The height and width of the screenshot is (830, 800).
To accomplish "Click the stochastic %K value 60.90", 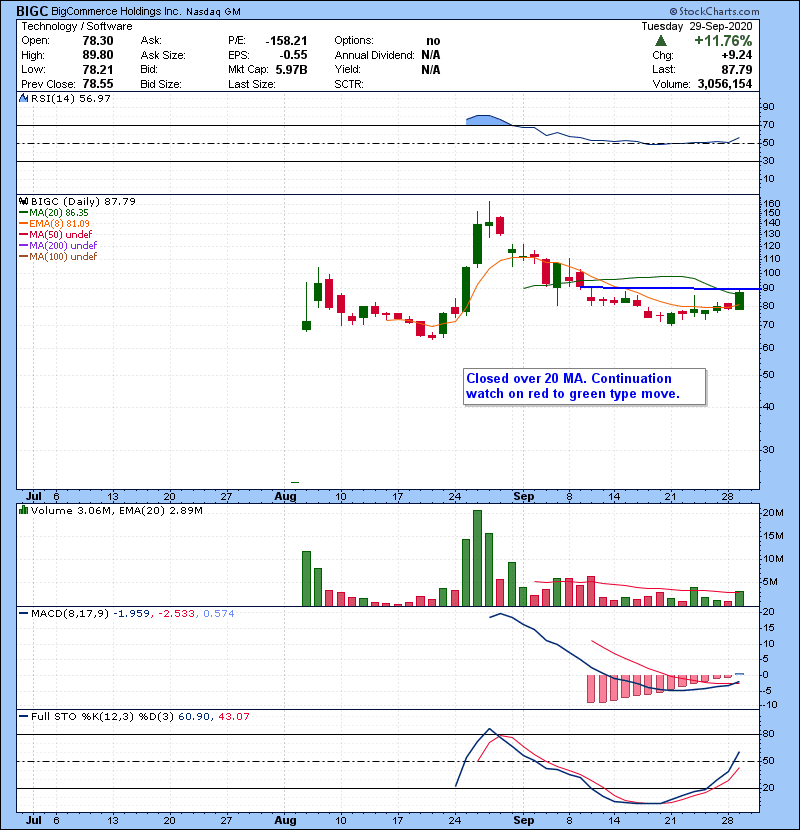I will (x=193, y=716).
